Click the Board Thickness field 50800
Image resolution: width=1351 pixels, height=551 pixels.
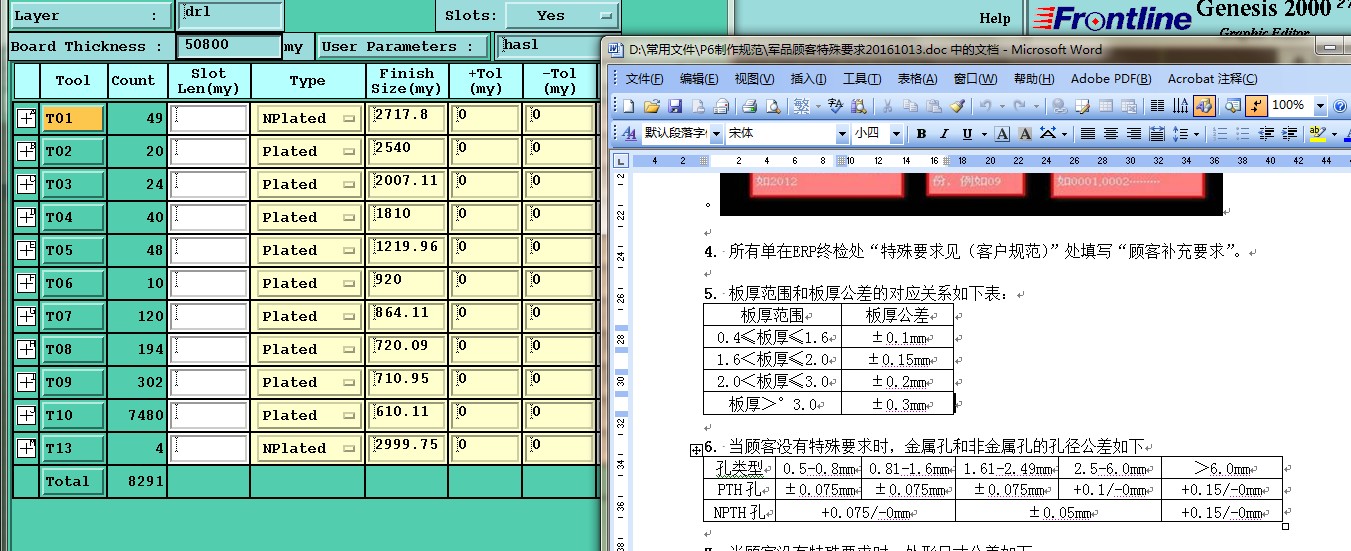228,46
